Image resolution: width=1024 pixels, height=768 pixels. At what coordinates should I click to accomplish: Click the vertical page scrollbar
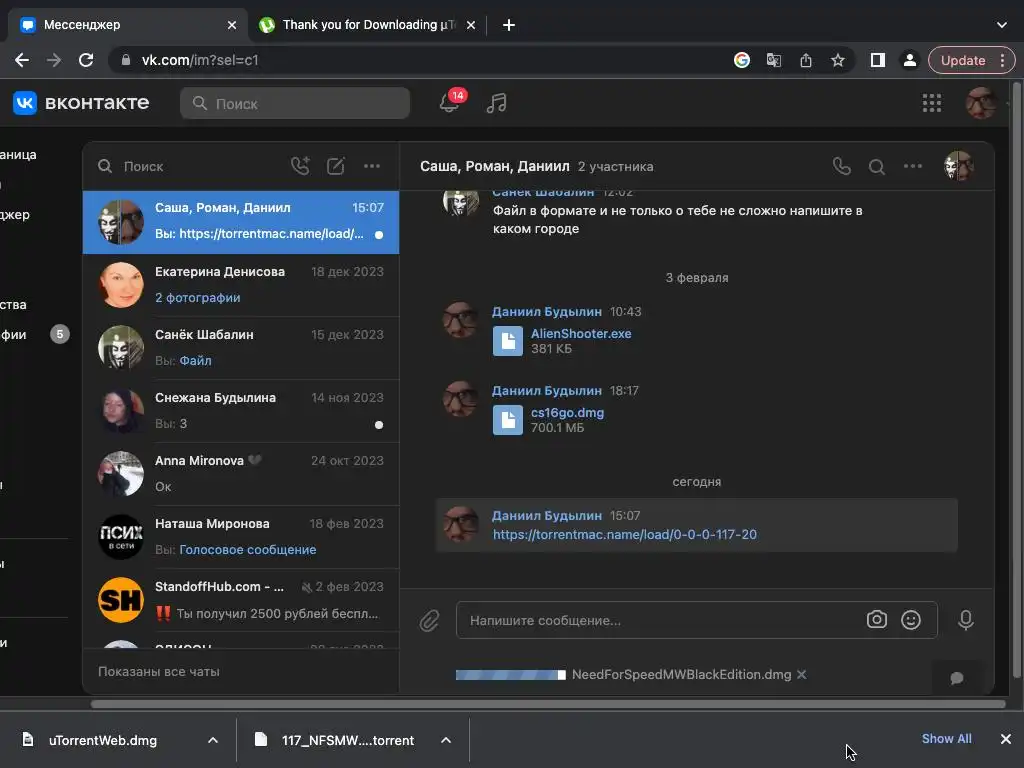click(1016, 379)
